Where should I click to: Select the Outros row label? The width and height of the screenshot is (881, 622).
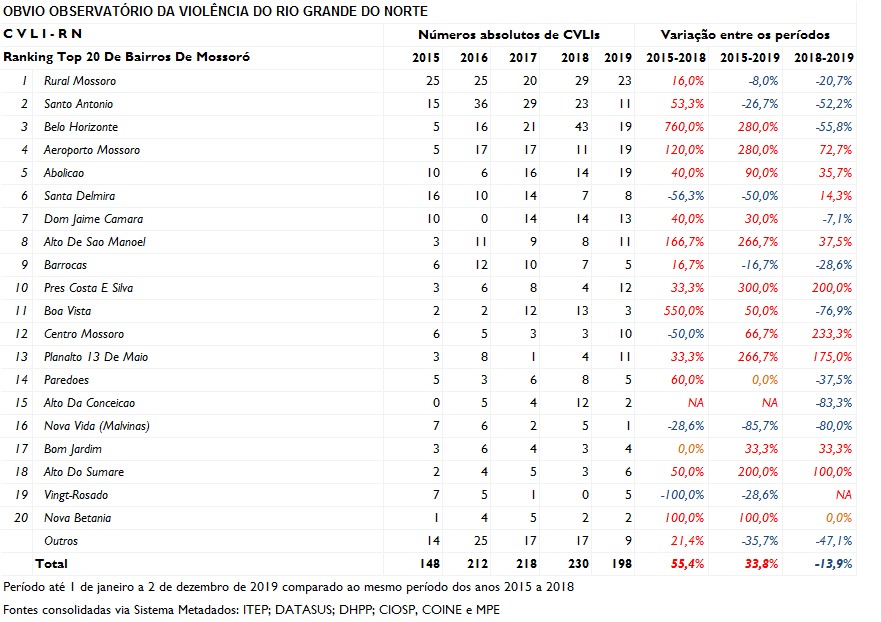click(x=61, y=541)
